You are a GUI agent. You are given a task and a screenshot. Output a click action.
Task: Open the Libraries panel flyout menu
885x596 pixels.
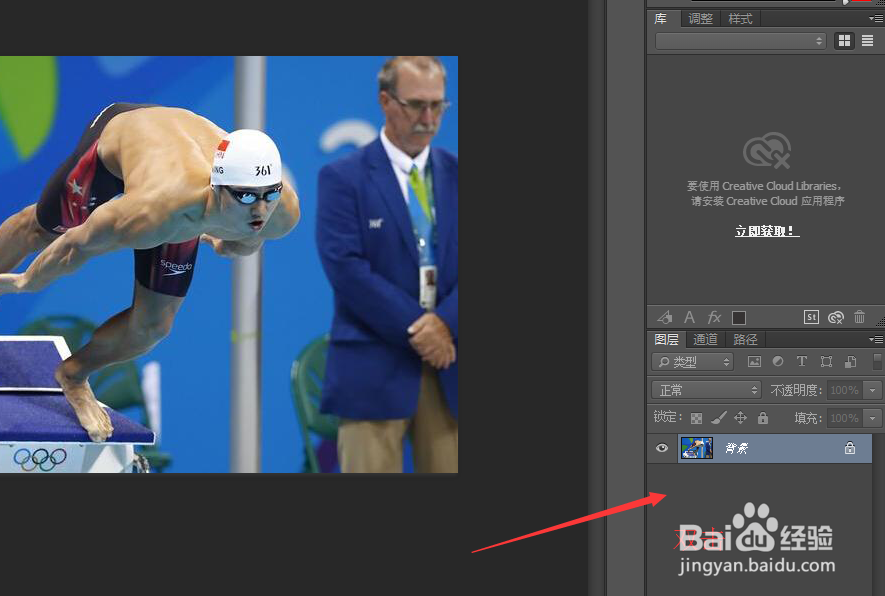pyautogui.click(x=876, y=19)
